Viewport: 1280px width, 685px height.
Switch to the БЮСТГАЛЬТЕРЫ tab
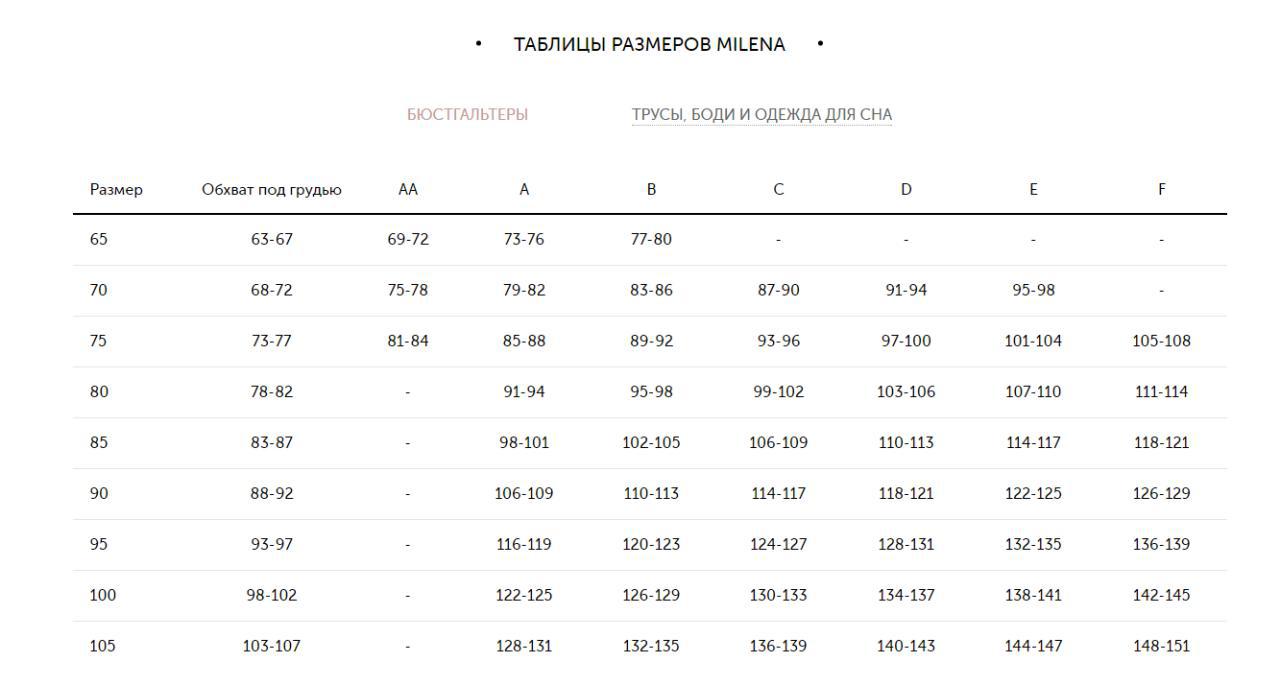pyautogui.click(x=467, y=115)
